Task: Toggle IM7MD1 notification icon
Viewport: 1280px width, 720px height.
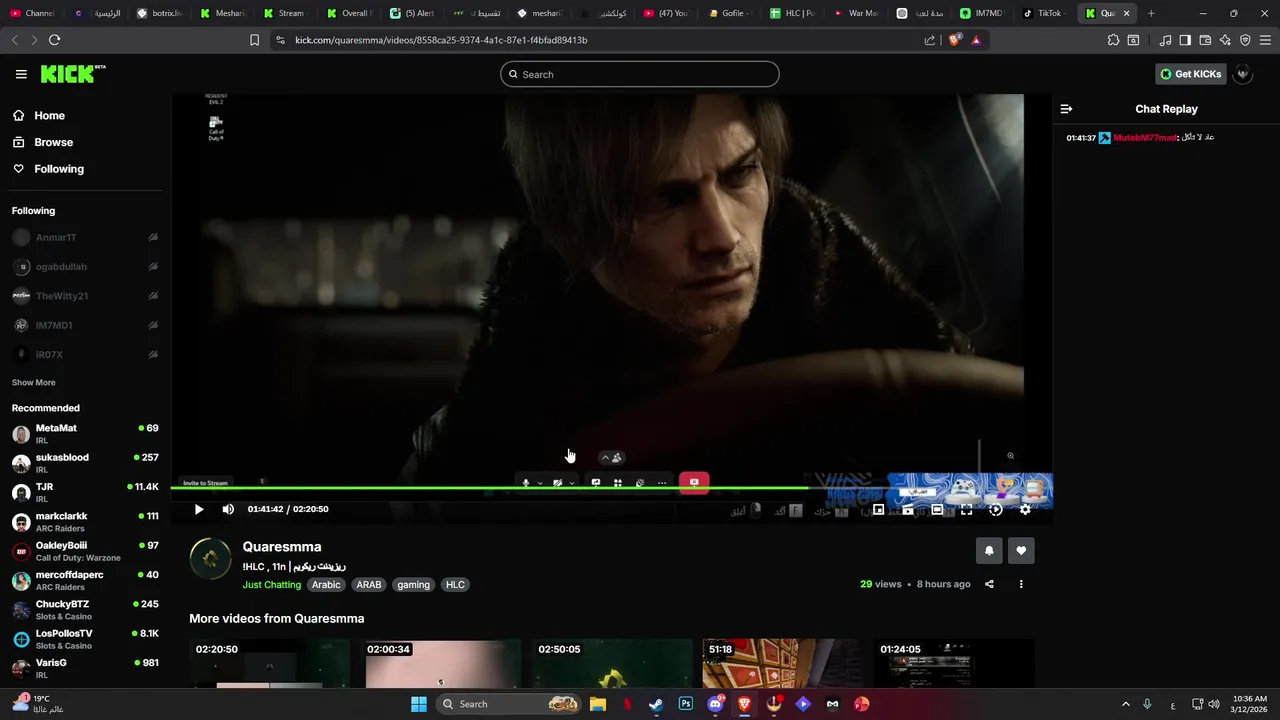Action: [x=153, y=325]
